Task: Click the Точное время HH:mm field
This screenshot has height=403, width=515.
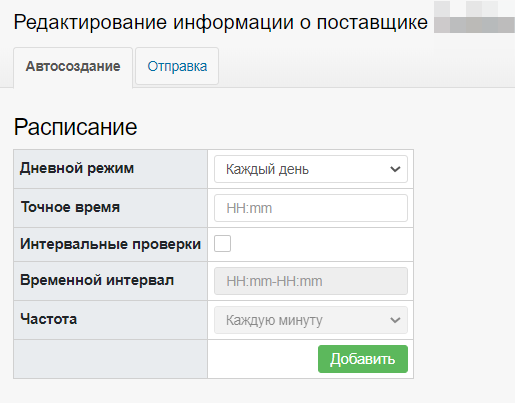Action: [x=311, y=208]
